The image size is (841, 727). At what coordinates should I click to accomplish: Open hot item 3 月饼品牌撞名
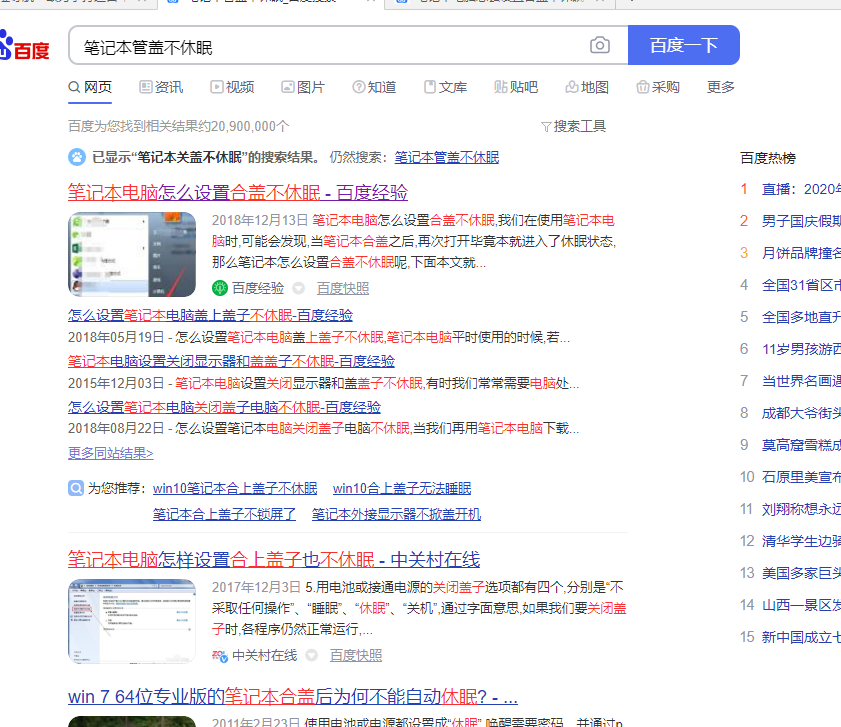tap(801, 253)
